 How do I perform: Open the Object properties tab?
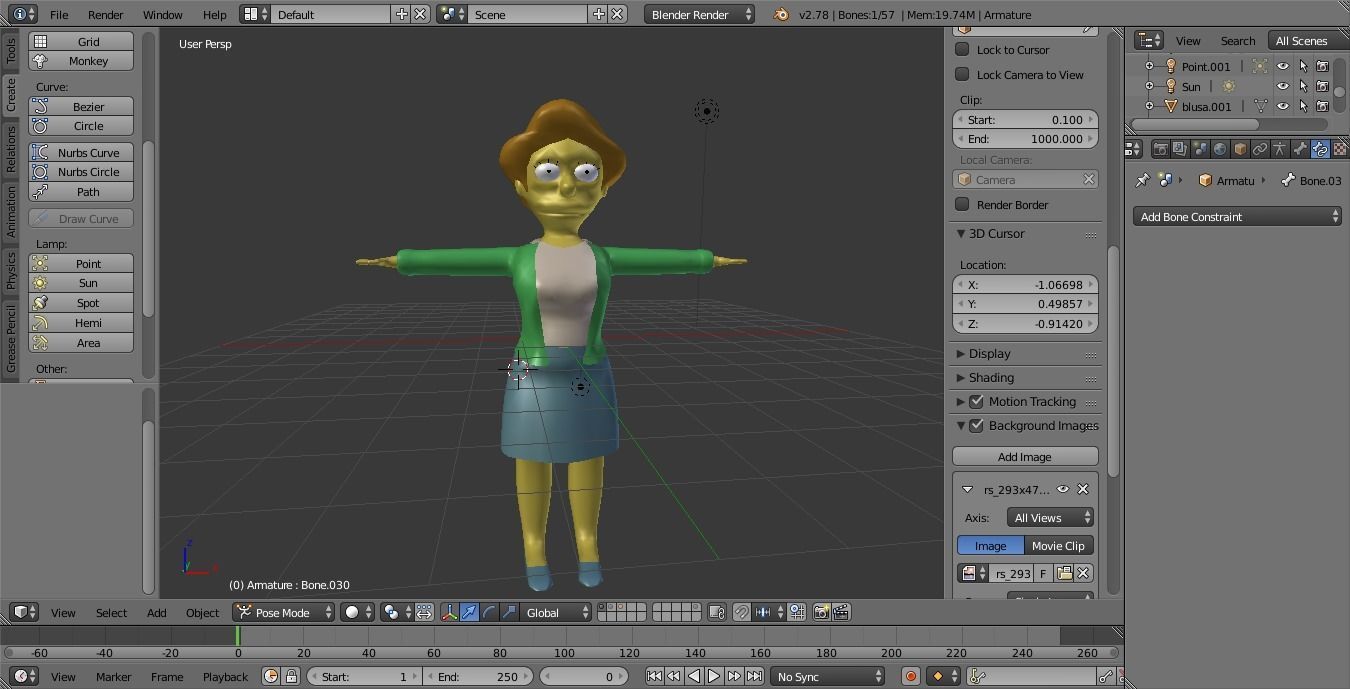tap(1240, 150)
